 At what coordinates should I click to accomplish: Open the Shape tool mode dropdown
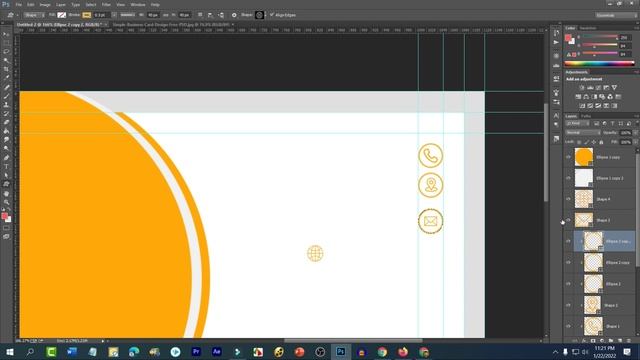[34, 15]
